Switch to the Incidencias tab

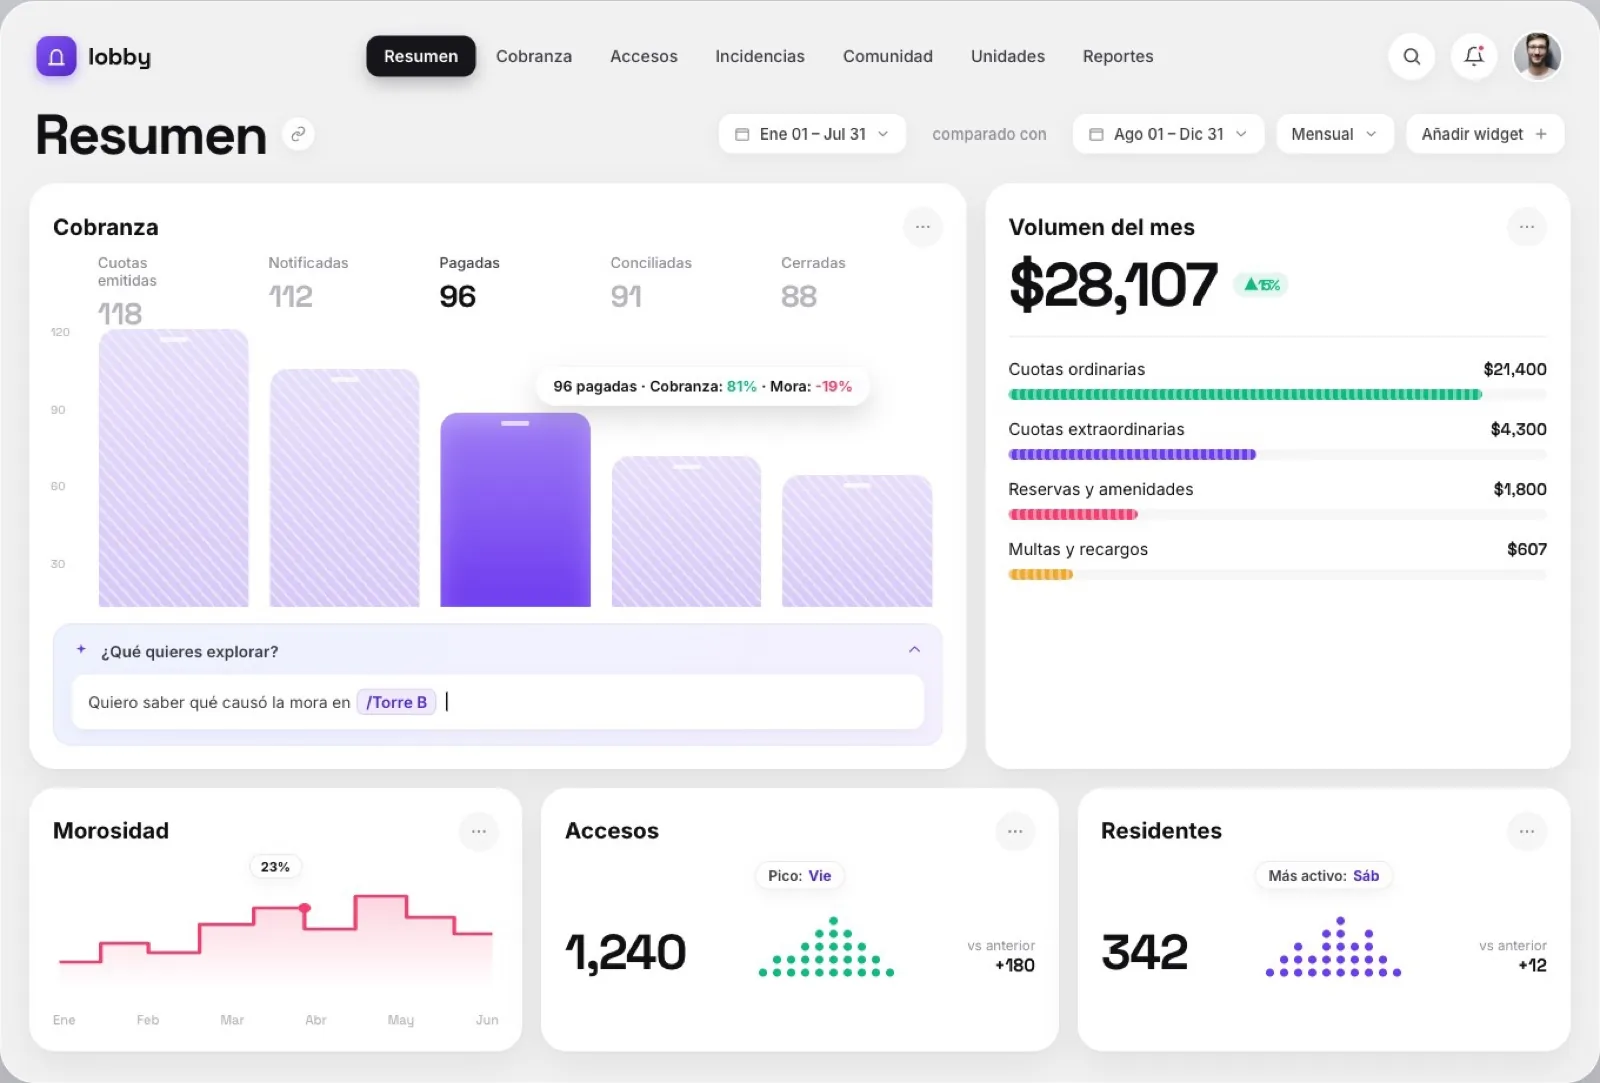[x=759, y=57]
